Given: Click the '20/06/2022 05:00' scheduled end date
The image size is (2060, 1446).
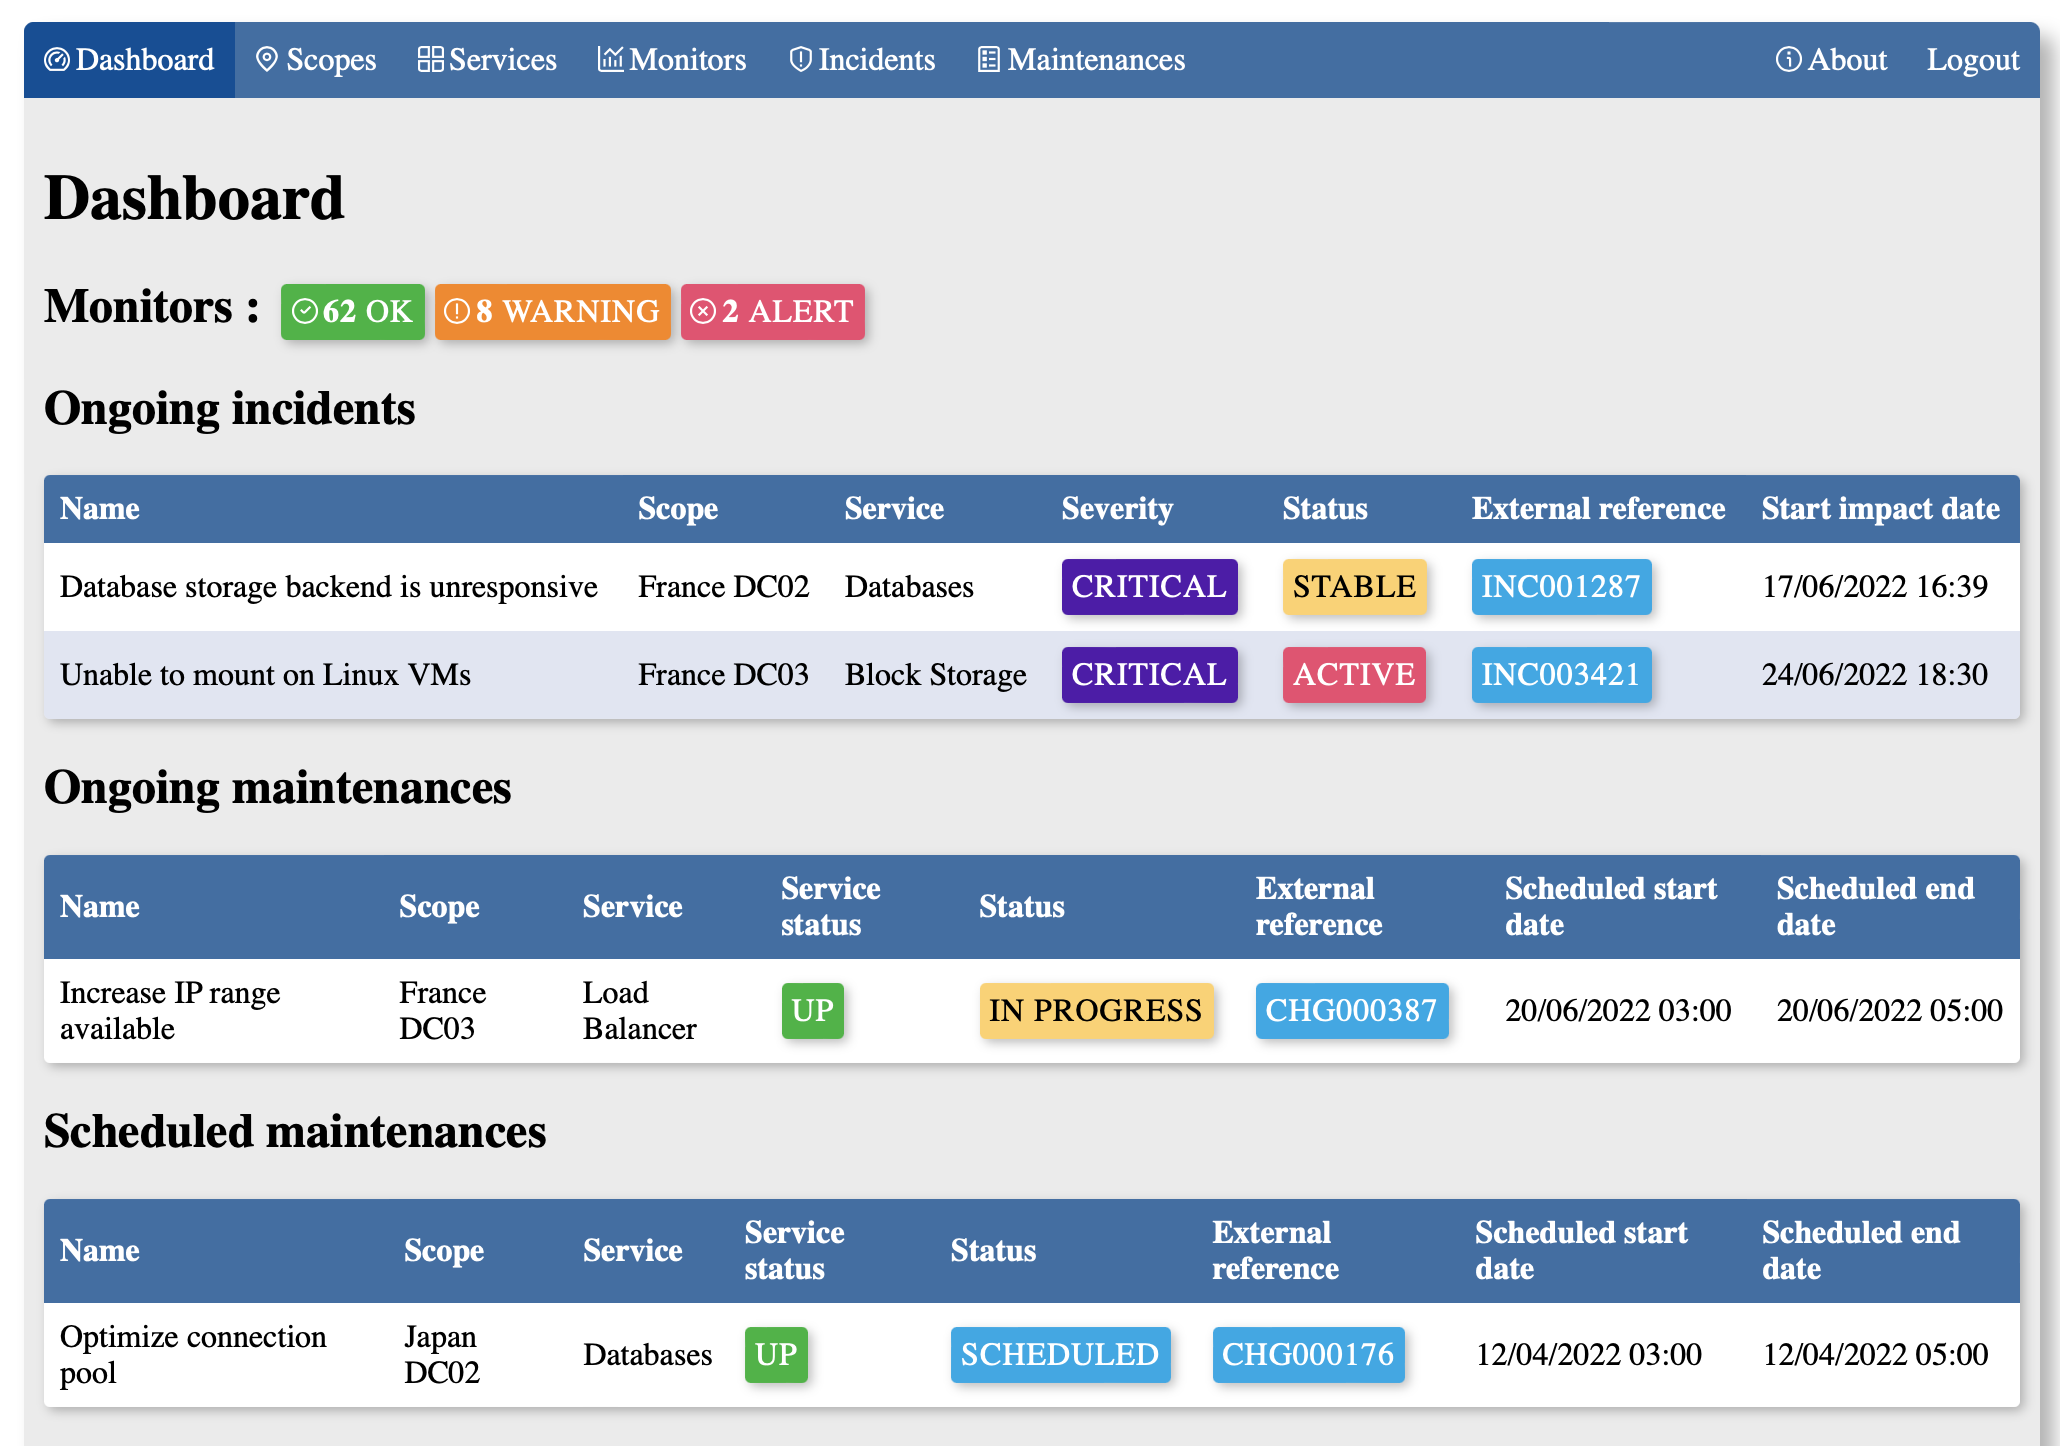Looking at the screenshot, I should (x=1889, y=1011).
